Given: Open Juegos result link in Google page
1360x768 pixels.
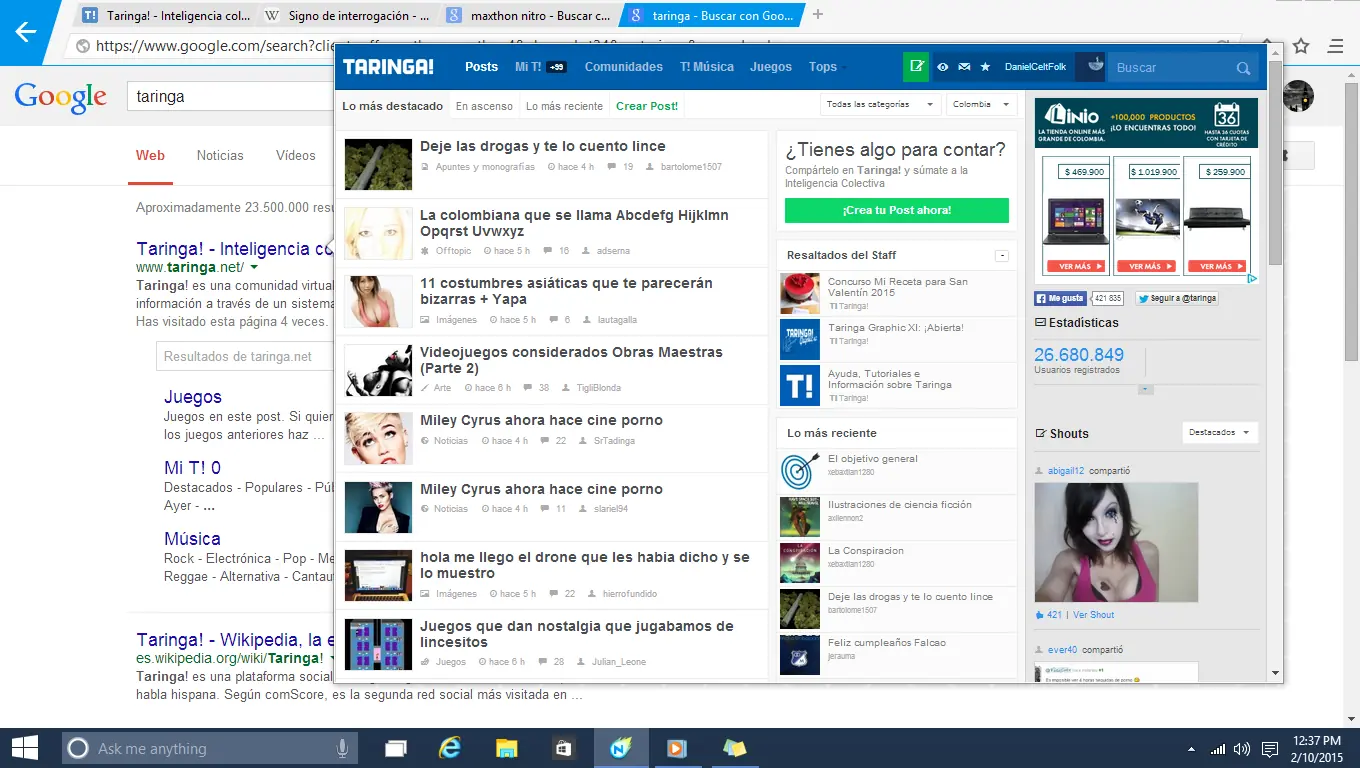Looking at the screenshot, I should pyautogui.click(x=193, y=397).
